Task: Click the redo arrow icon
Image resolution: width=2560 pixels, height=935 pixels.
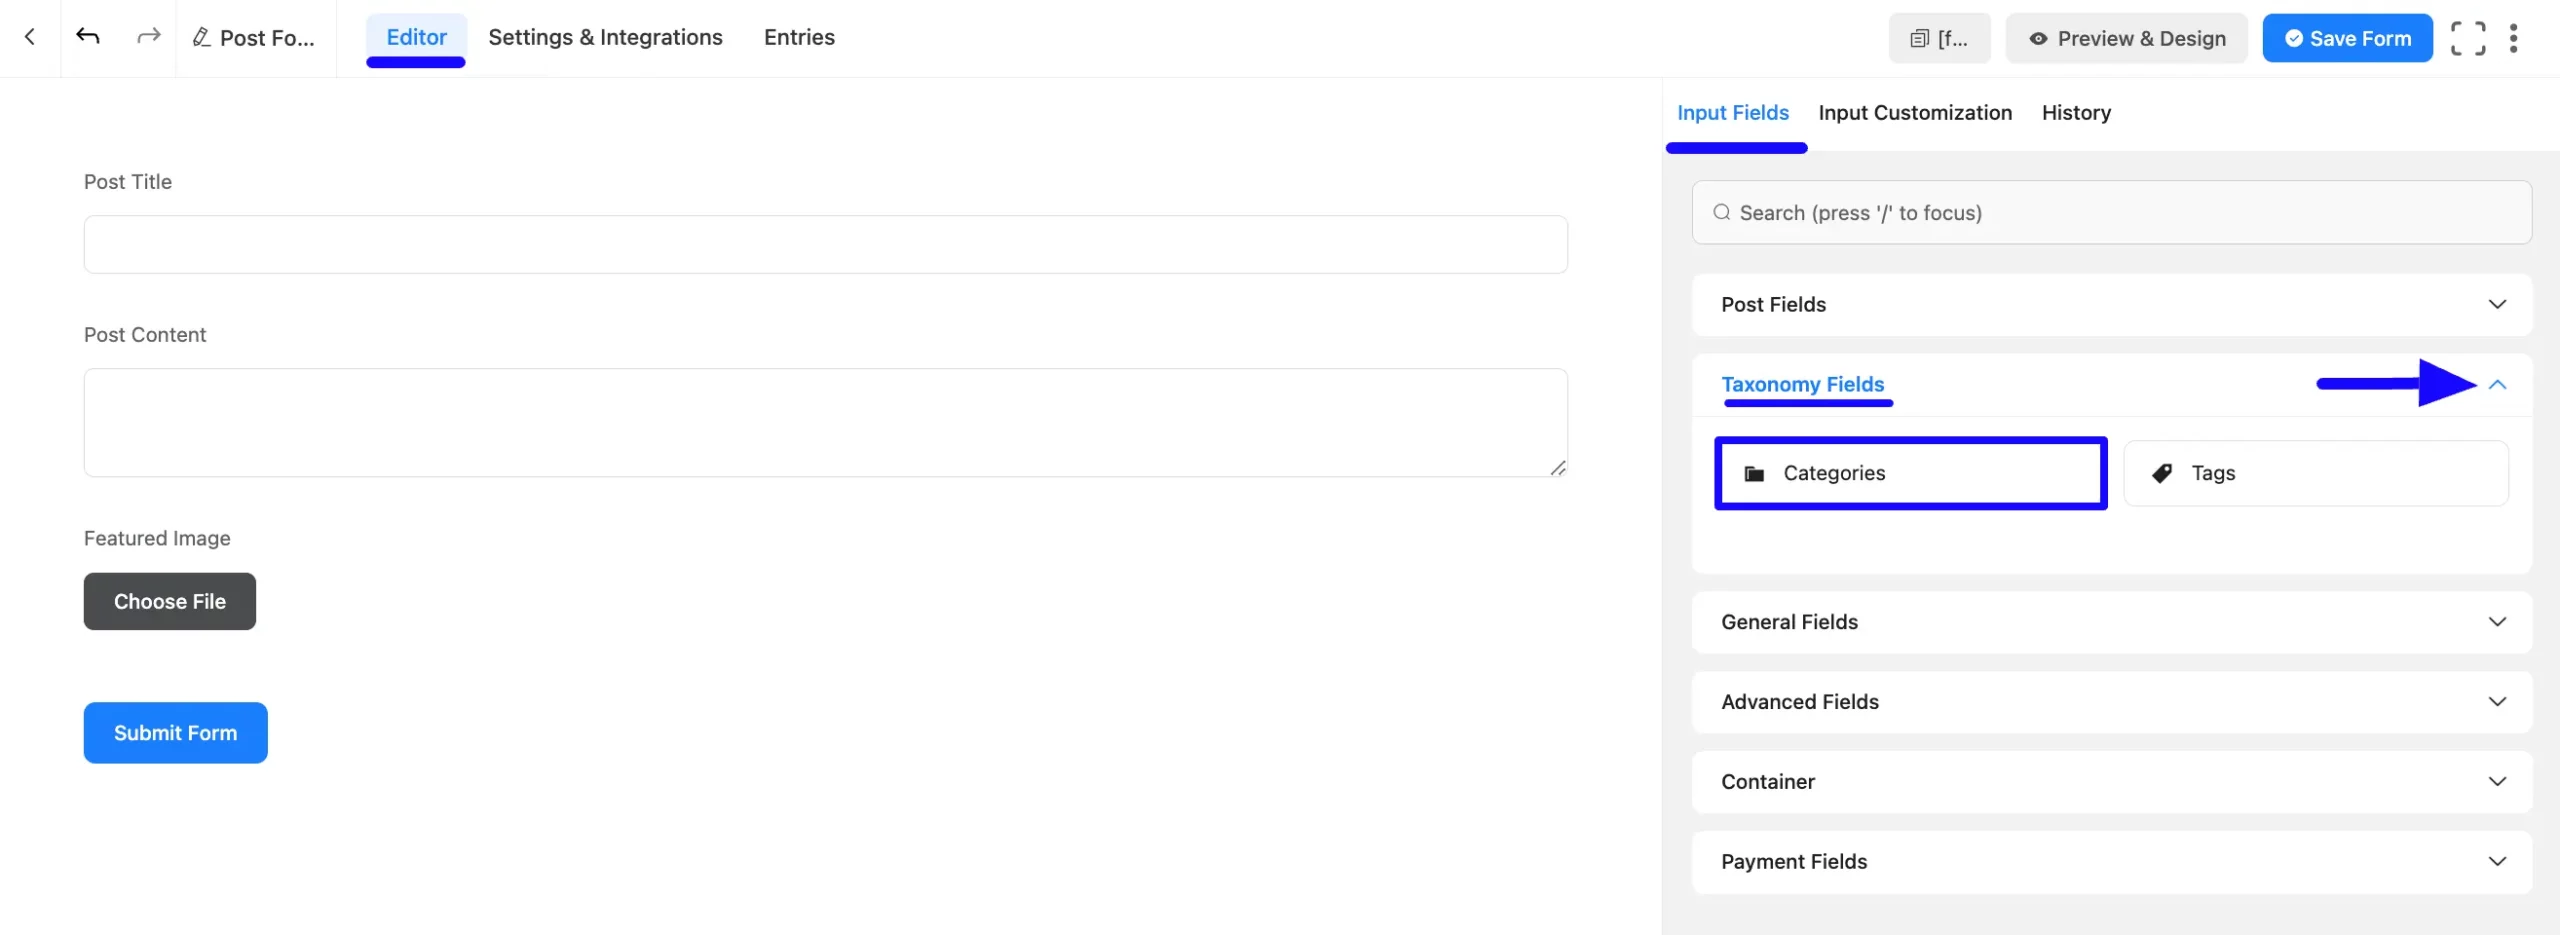Action: (148, 37)
